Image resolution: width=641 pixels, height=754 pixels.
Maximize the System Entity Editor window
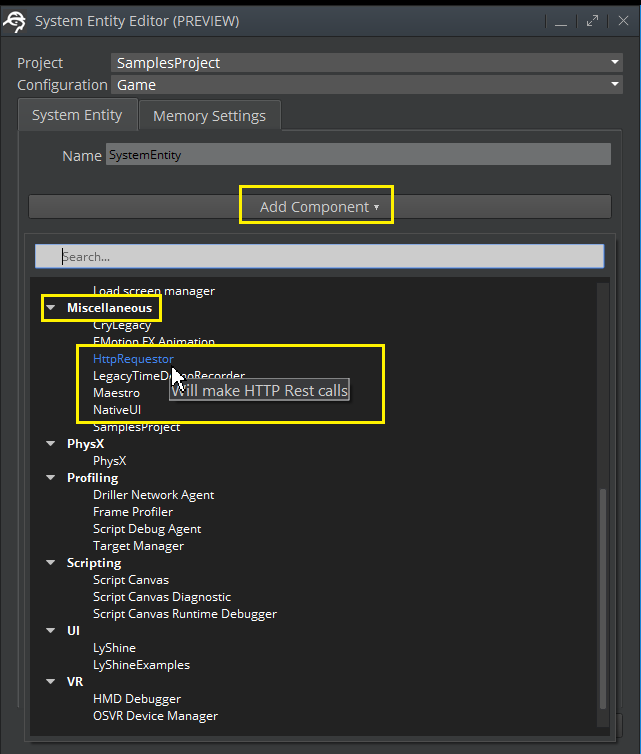[x=592, y=21]
